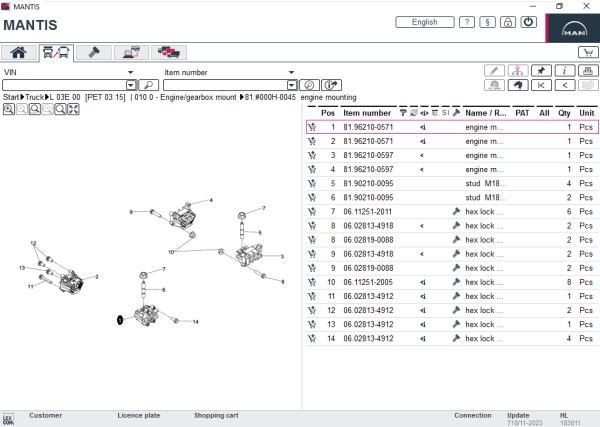The width and height of the screenshot is (600, 427).
Task: Sort by the Pos column header
Action: (x=328, y=113)
